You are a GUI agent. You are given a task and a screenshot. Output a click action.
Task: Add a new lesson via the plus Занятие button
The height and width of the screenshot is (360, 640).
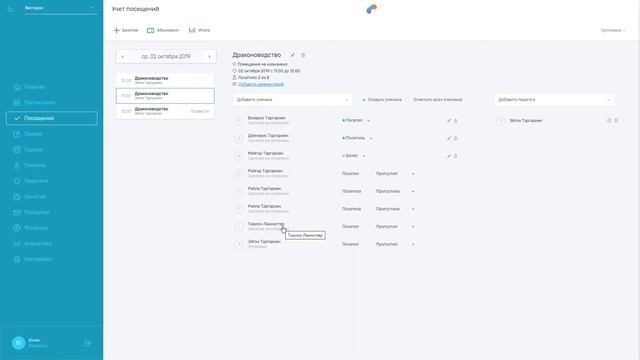tap(126, 30)
